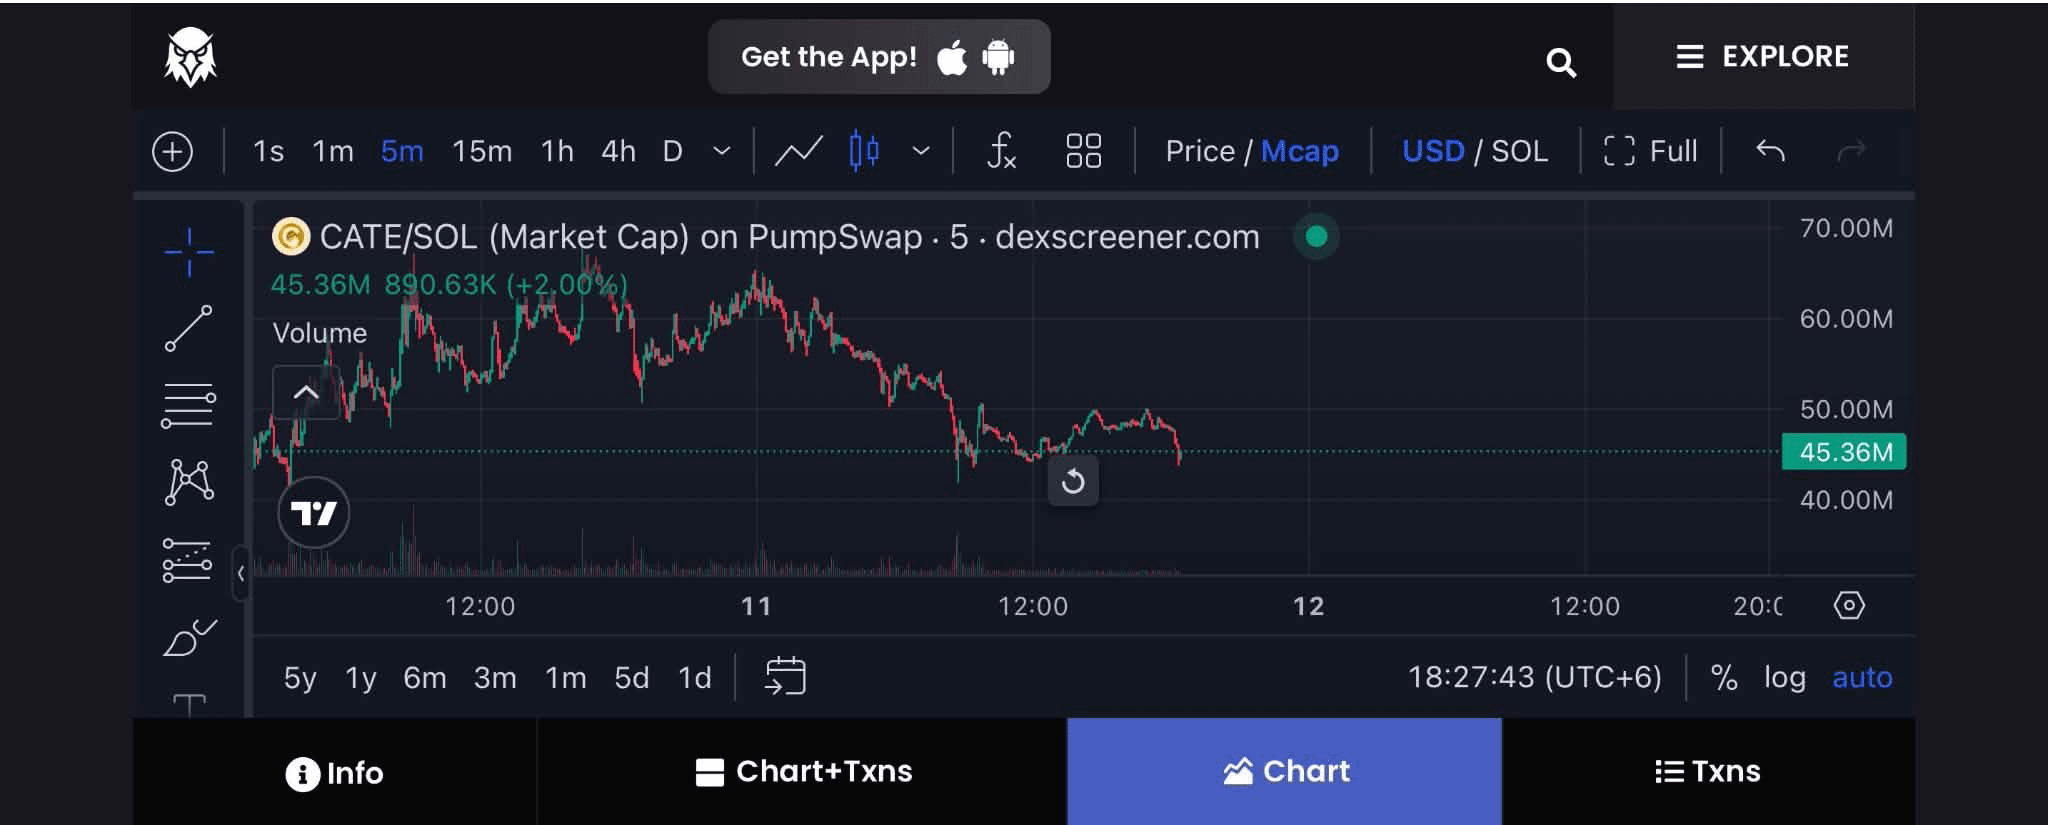Expand the timeframe interval dropdown
Viewport: 2048px width, 825px height.
click(721, 151)
